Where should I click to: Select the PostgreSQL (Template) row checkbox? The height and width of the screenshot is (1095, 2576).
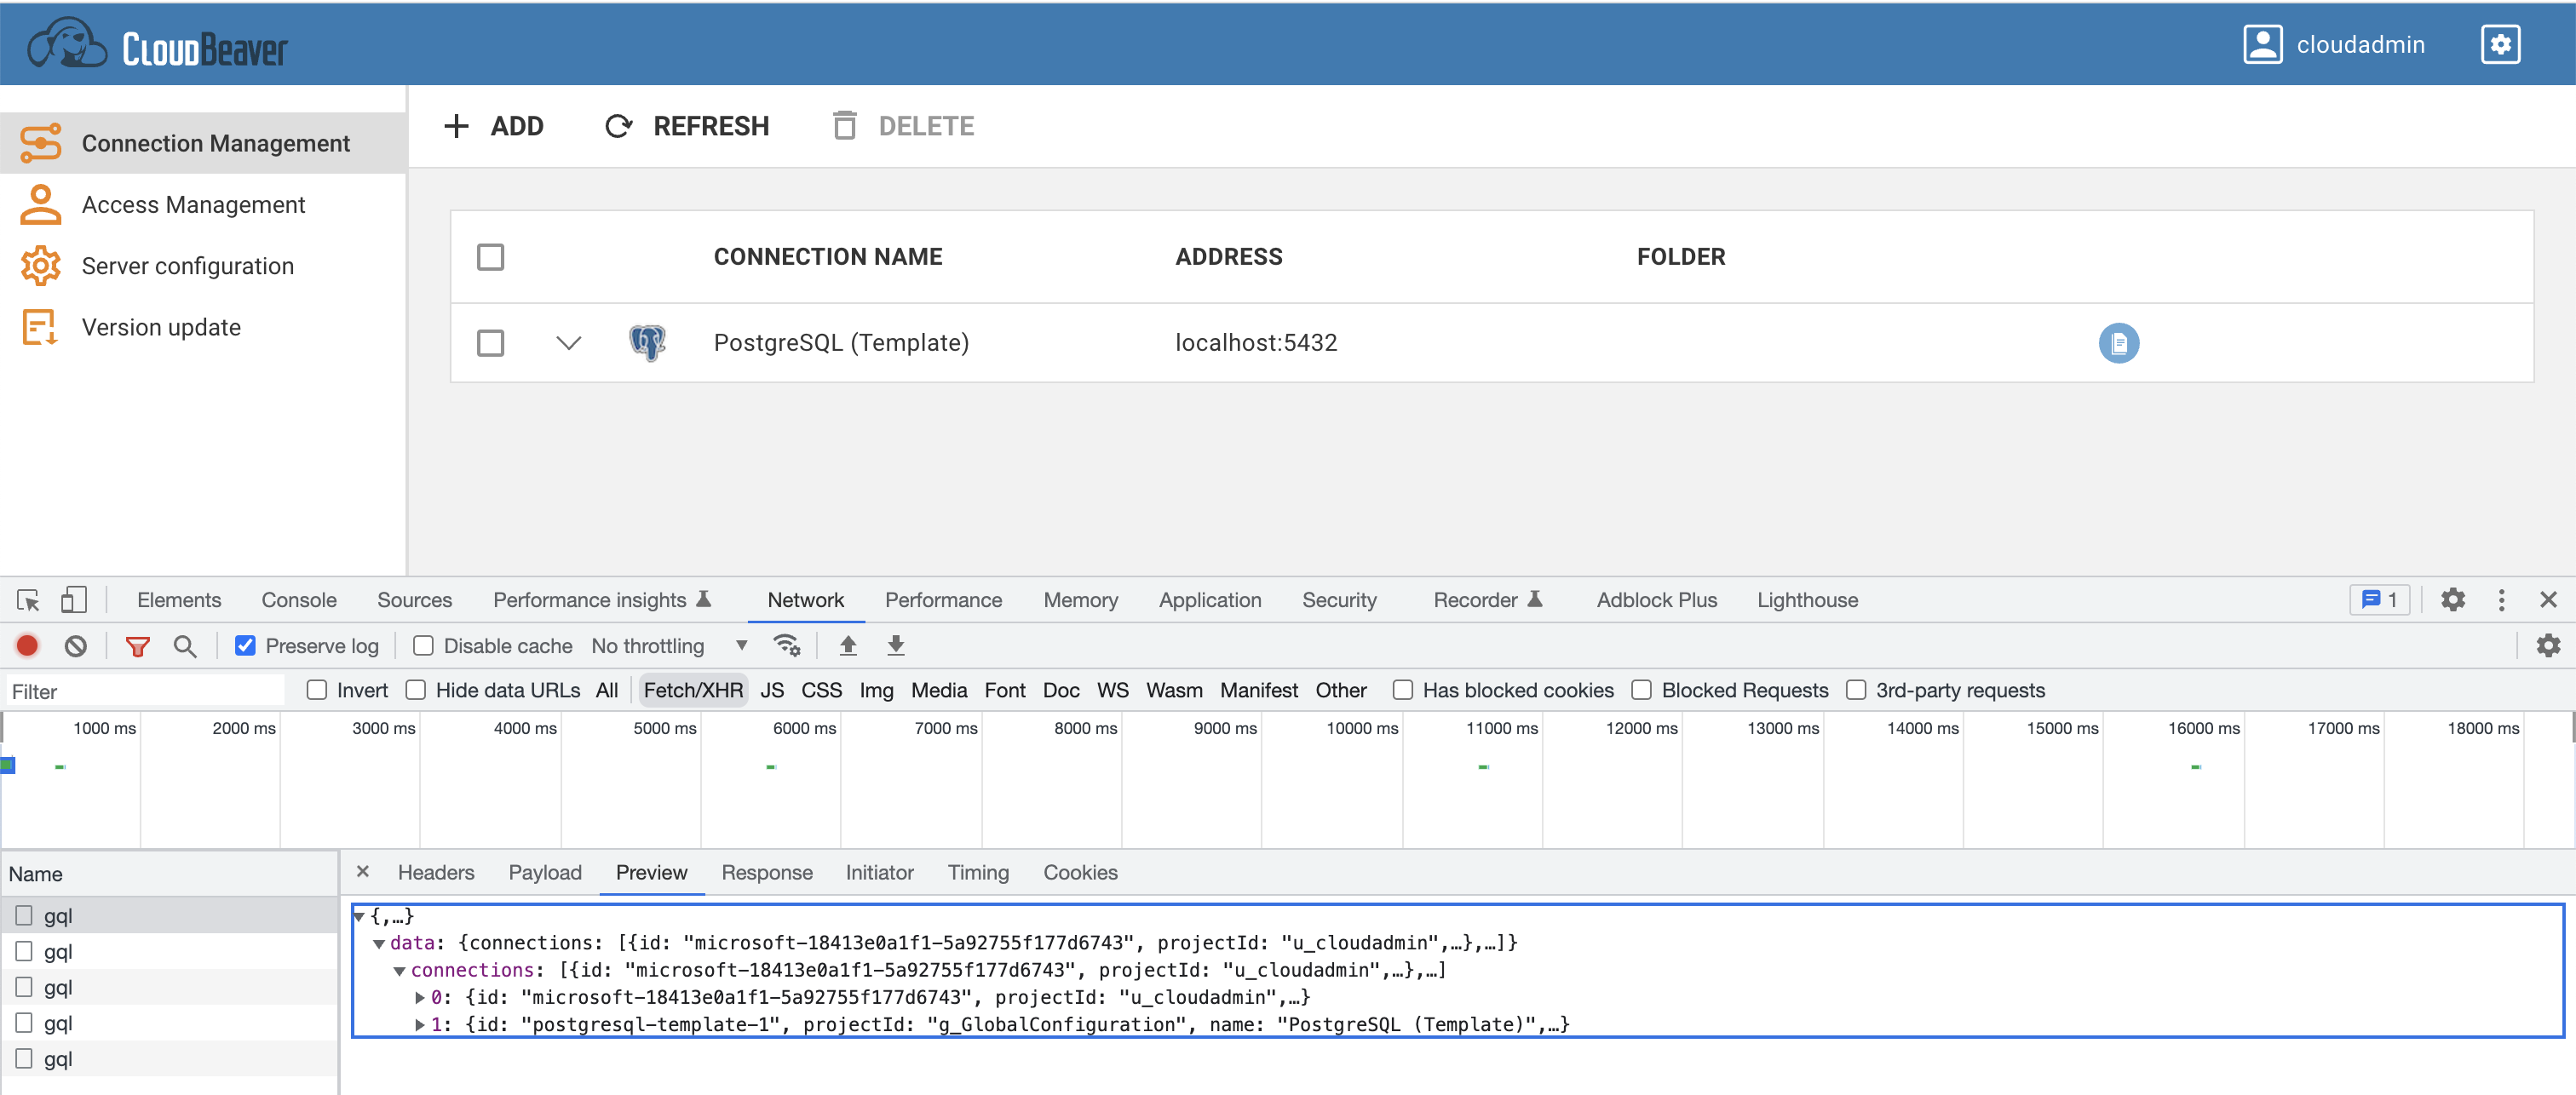pyautogui.click(x=490, y=342)
